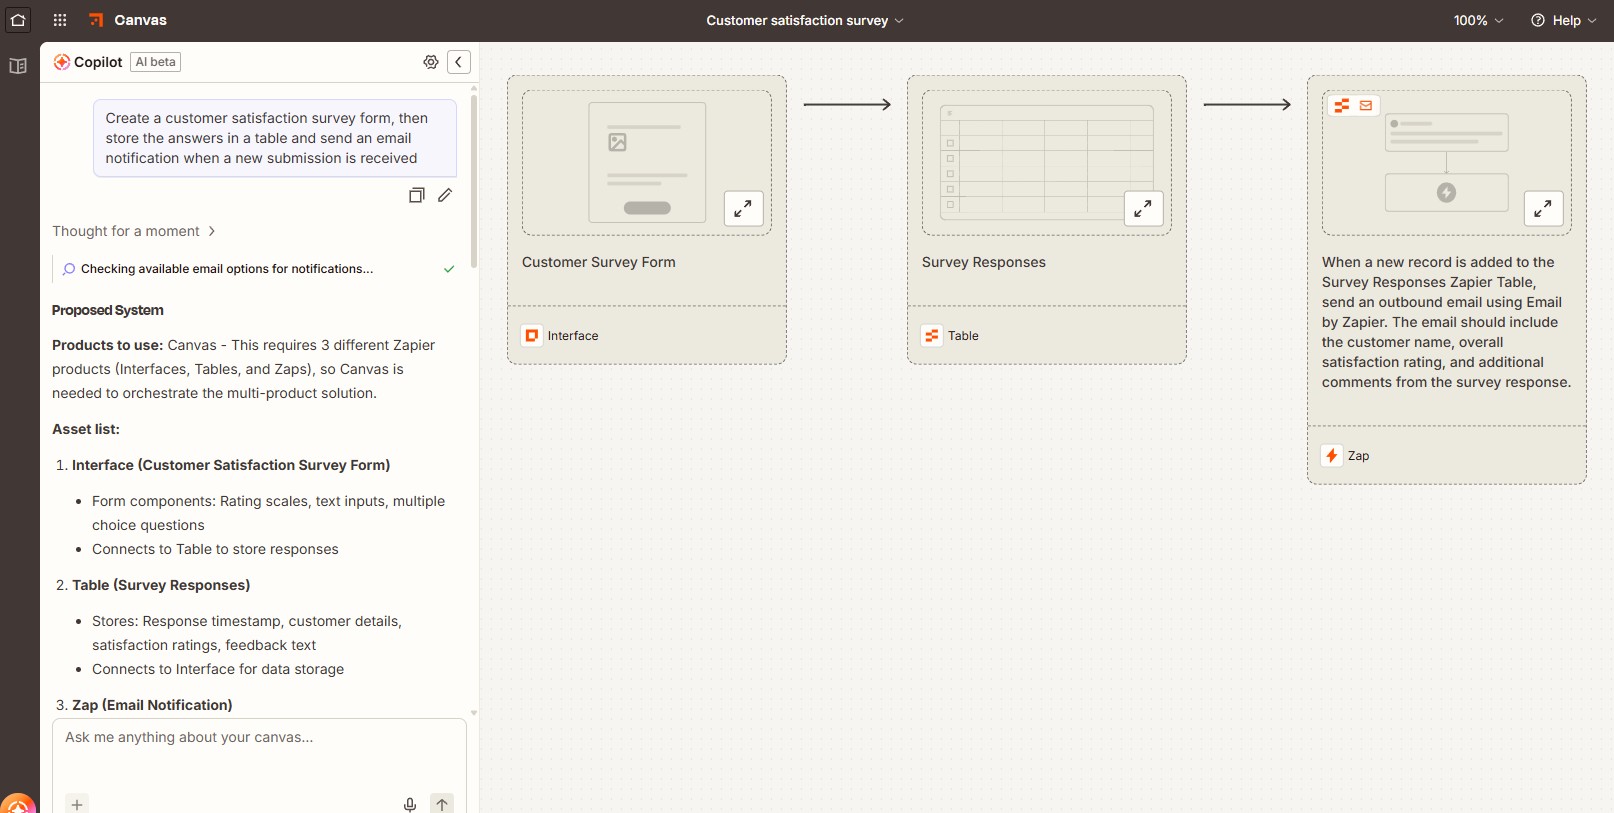Click the Table (Survey Responses) list item

pyautogui.click(x=161, y=585)
